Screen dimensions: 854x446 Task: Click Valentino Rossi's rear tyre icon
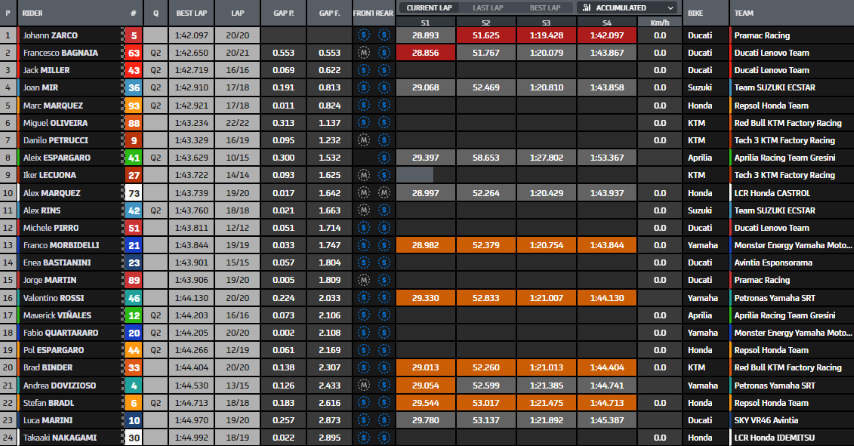pyautogui.click(x=382, y=297)
